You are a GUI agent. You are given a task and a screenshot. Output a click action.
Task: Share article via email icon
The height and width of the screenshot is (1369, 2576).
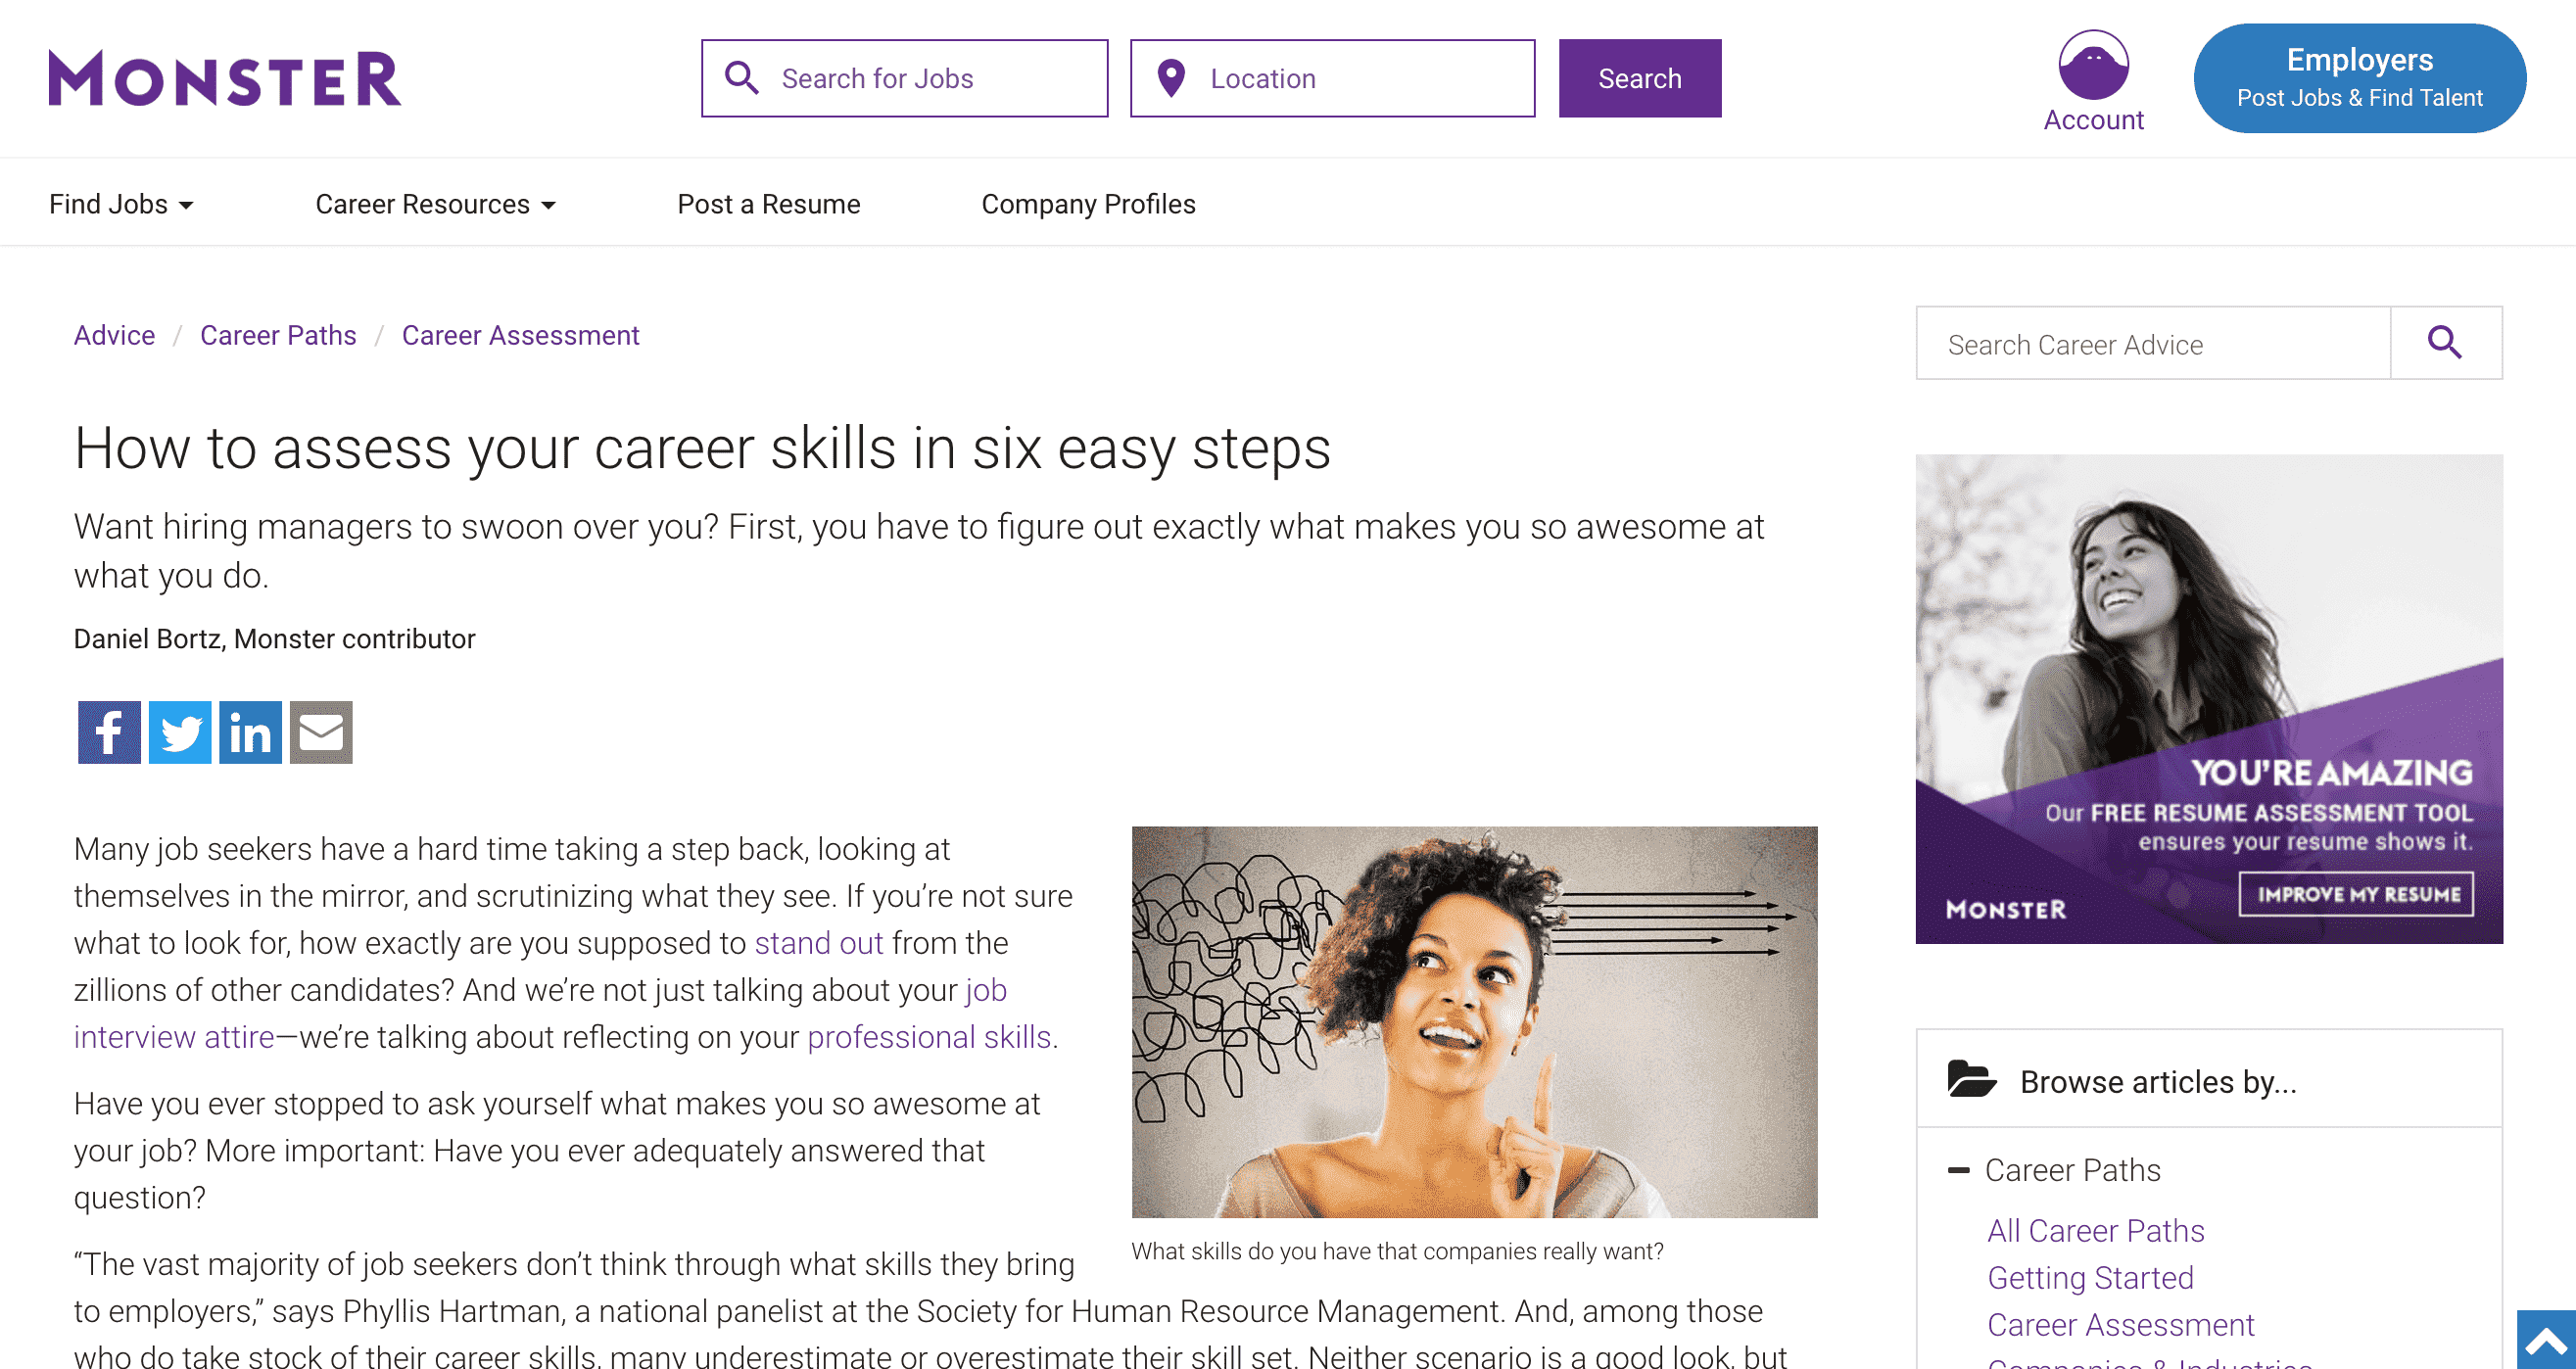(x=321, y=732)
